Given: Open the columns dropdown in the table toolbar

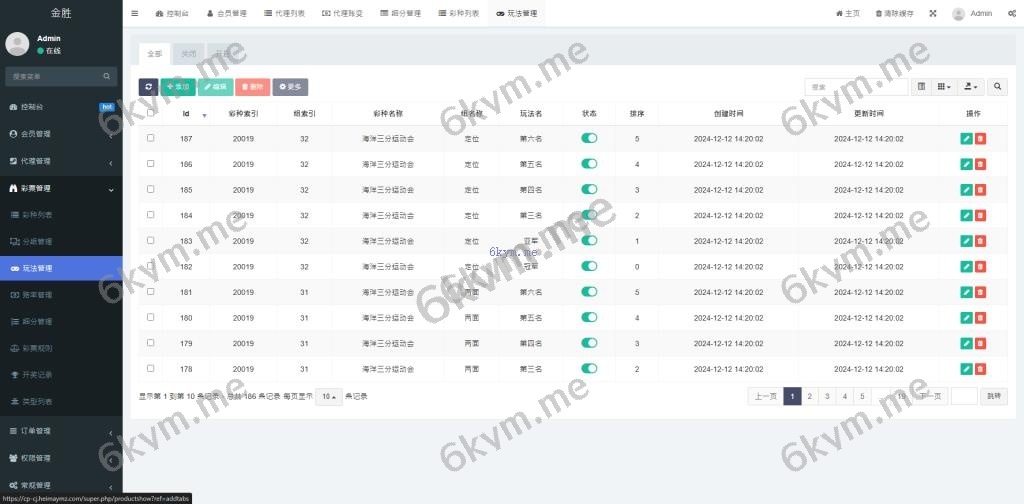Looking at the screenshot, I should point(944,87).
